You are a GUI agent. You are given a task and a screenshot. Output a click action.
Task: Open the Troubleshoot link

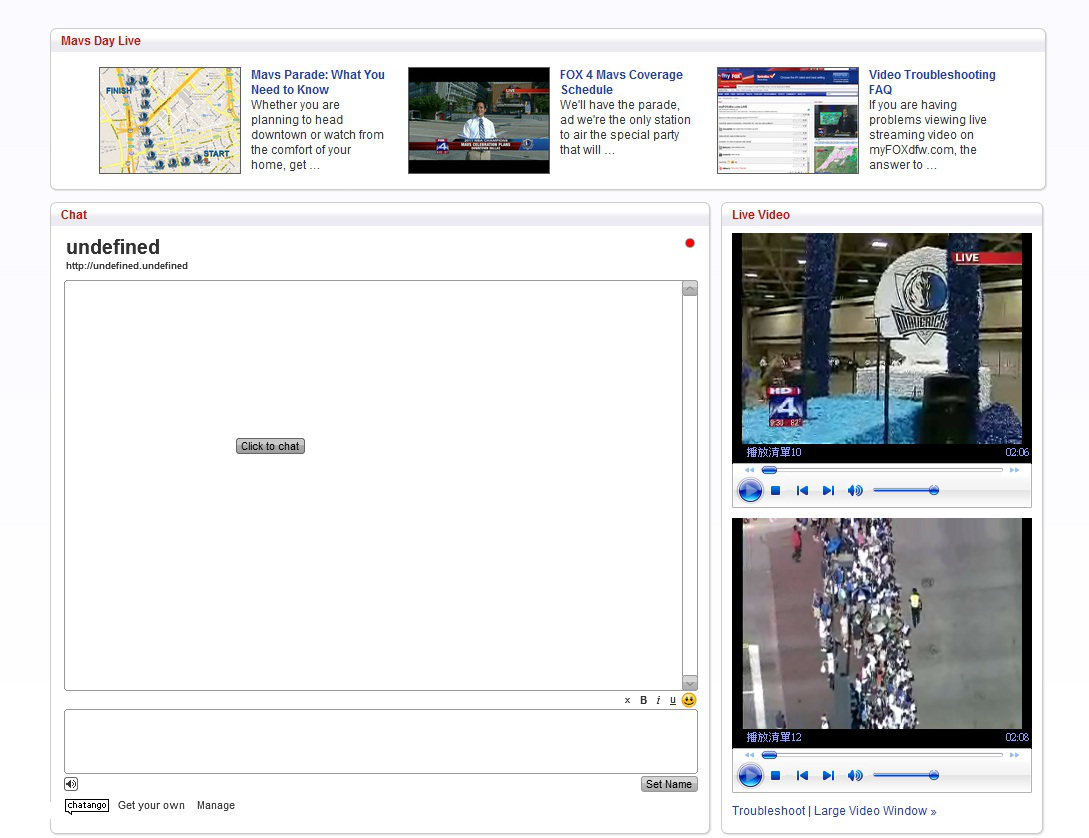pyautogui.click(x=768, y=811)
